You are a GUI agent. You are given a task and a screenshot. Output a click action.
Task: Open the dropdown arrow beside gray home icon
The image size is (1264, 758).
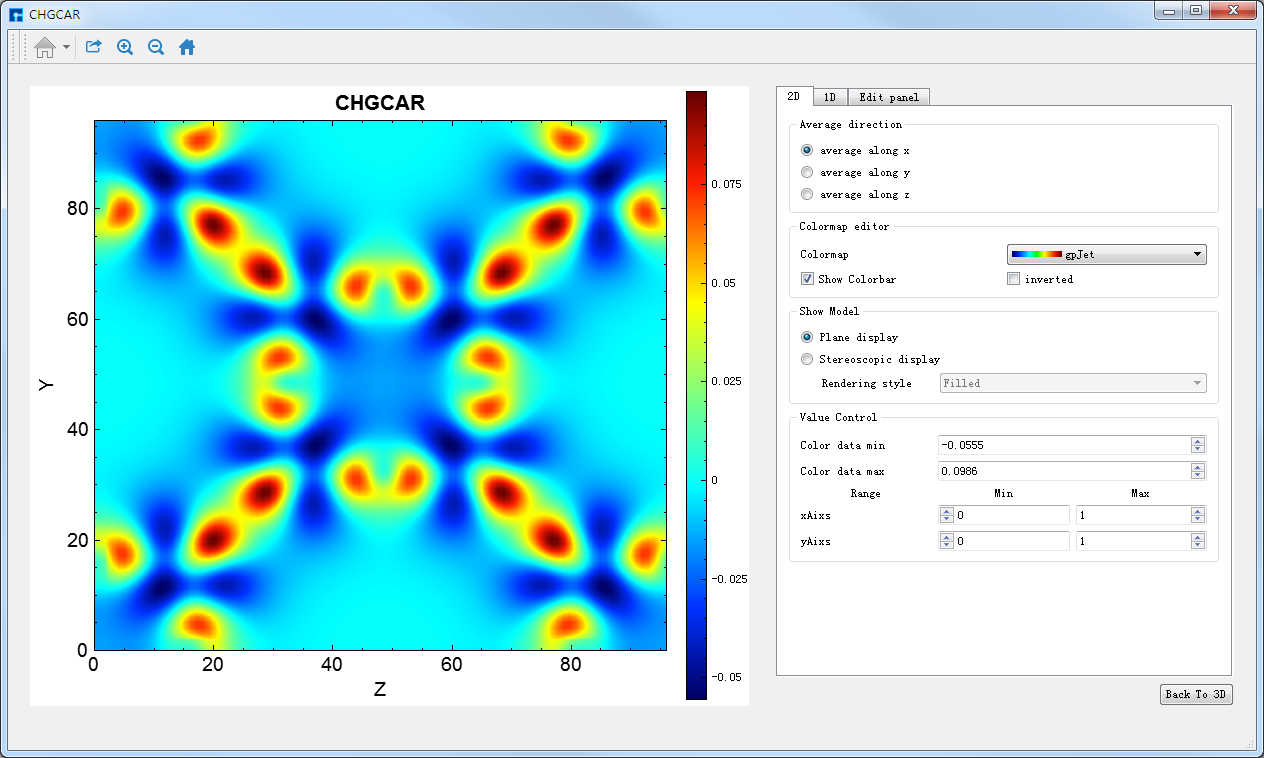click(66, 47)
